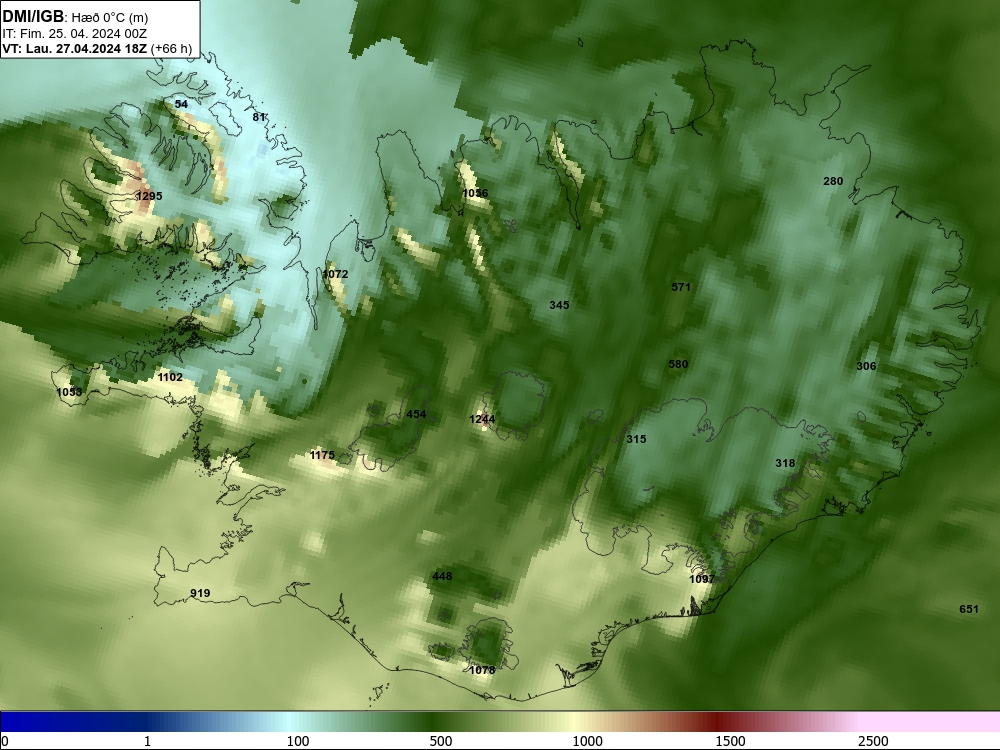
Task: Click the +66 h forecast offset
Action: [172, 49]
